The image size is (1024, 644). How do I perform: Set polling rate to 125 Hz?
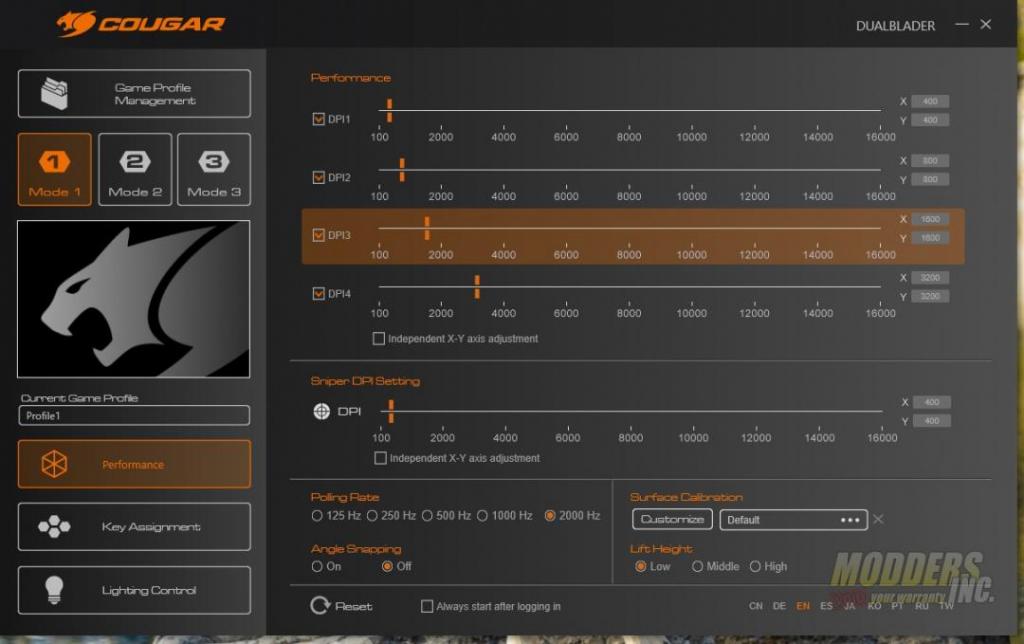point(317,515)
